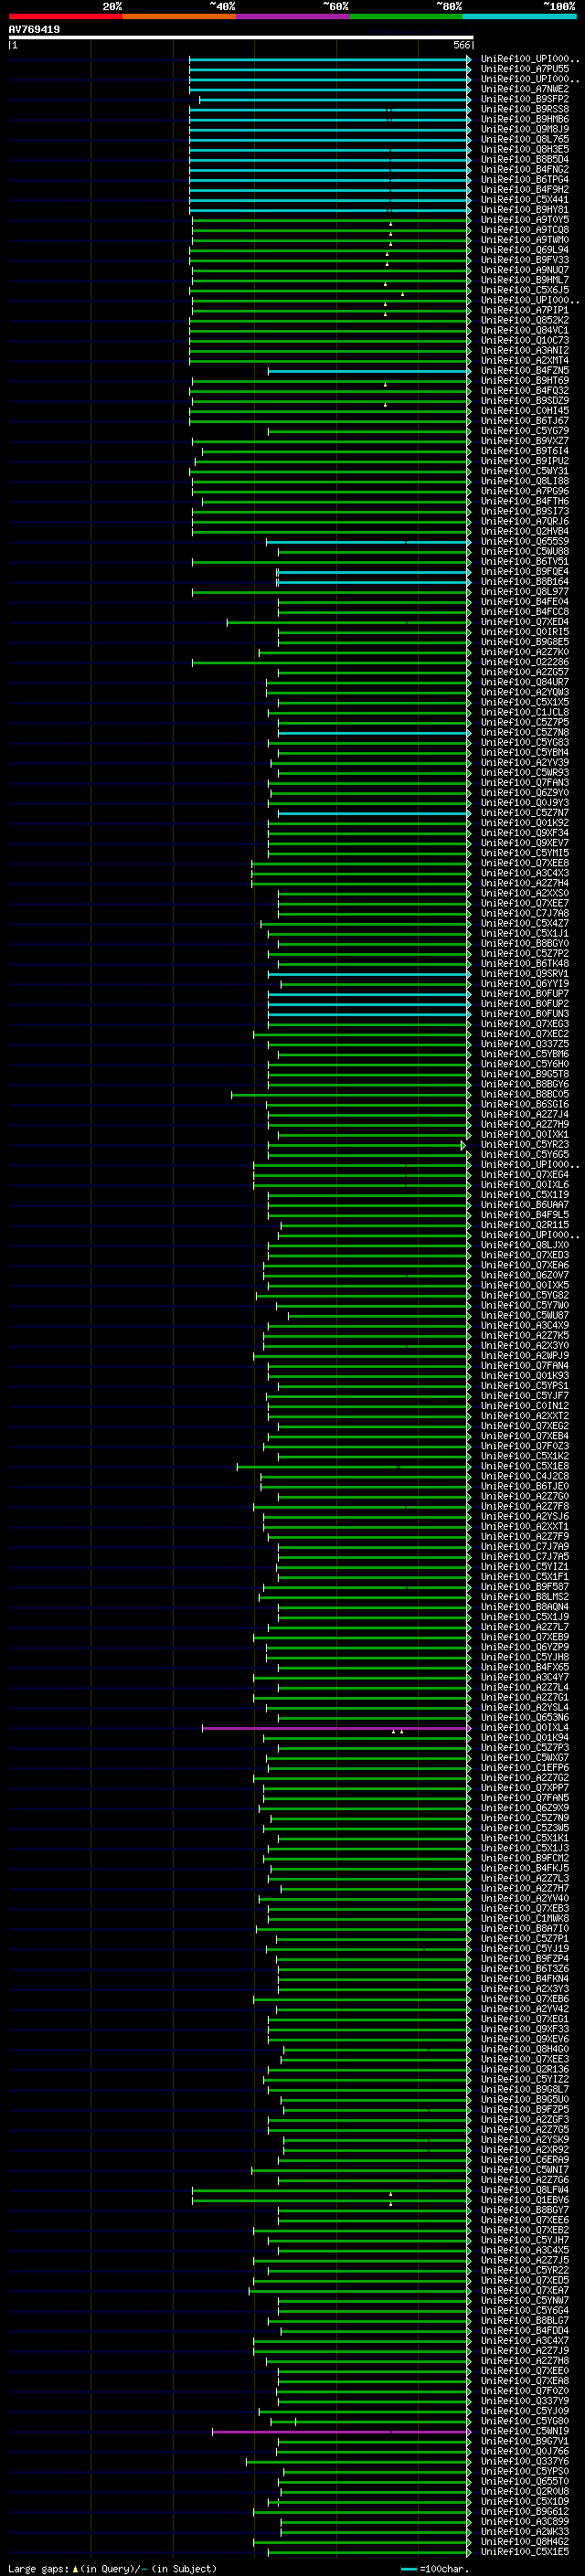
Task: Select the UniRef100_Q8L765 label
Action: [x=525, y=139]
